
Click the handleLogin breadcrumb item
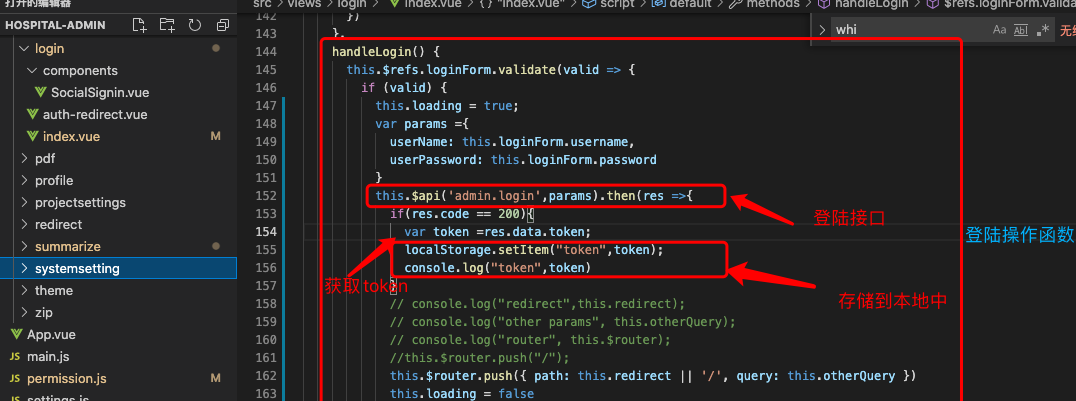(x=863, y=4)
